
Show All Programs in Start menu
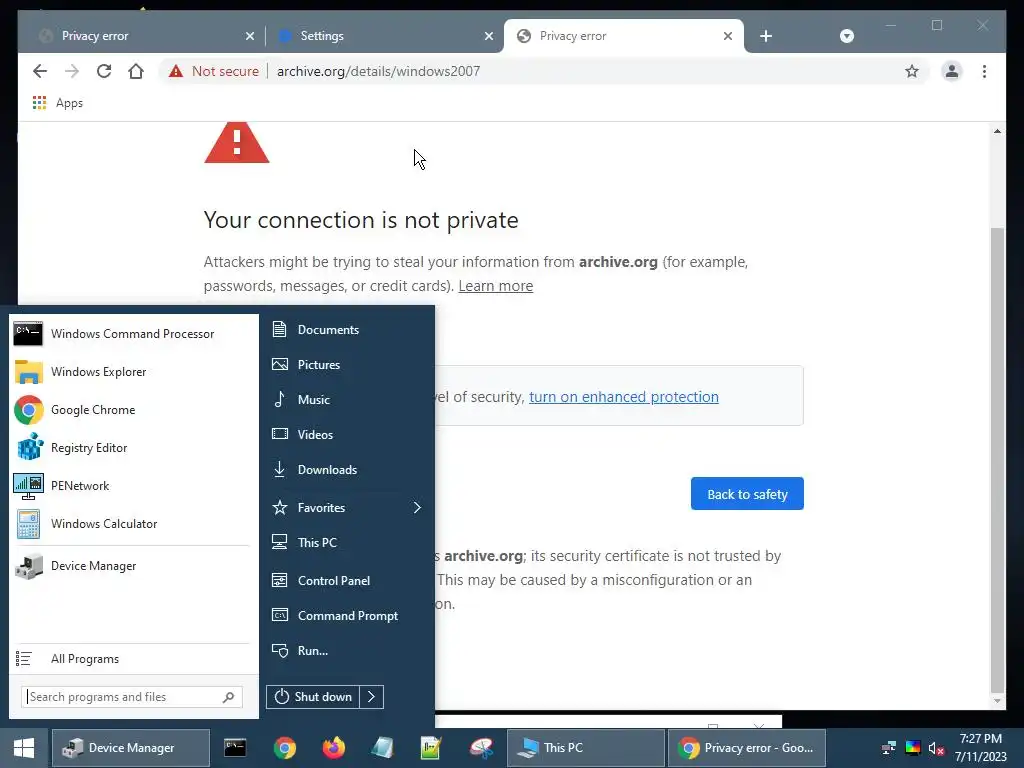click(x=131, y=658)
